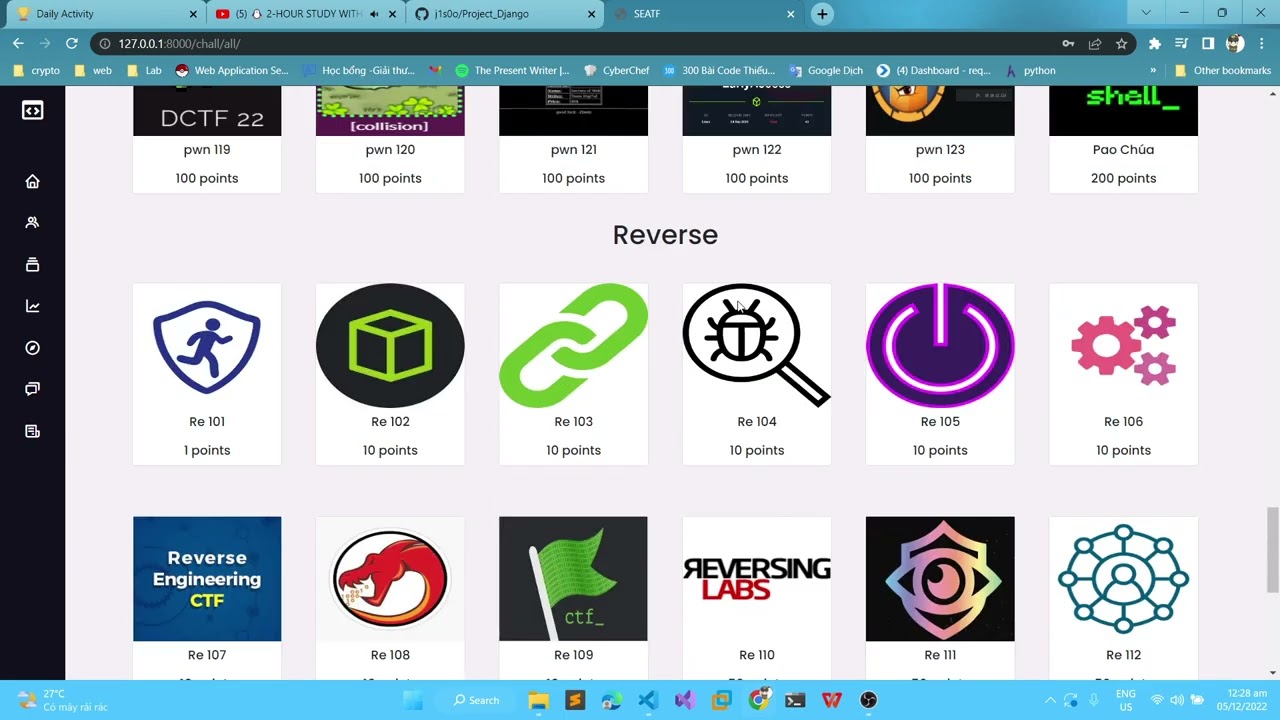The width and height of the screenshot is (1280, 720).
Task: Open the Re 104 bug magnifier thumbnail
Action: [x=756, y=346]
